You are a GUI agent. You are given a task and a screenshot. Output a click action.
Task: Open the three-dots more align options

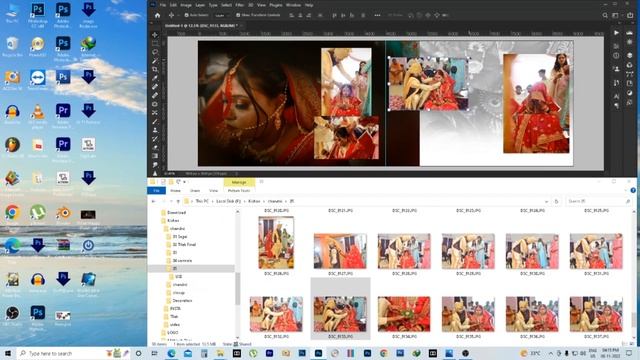tap(377, 15)
